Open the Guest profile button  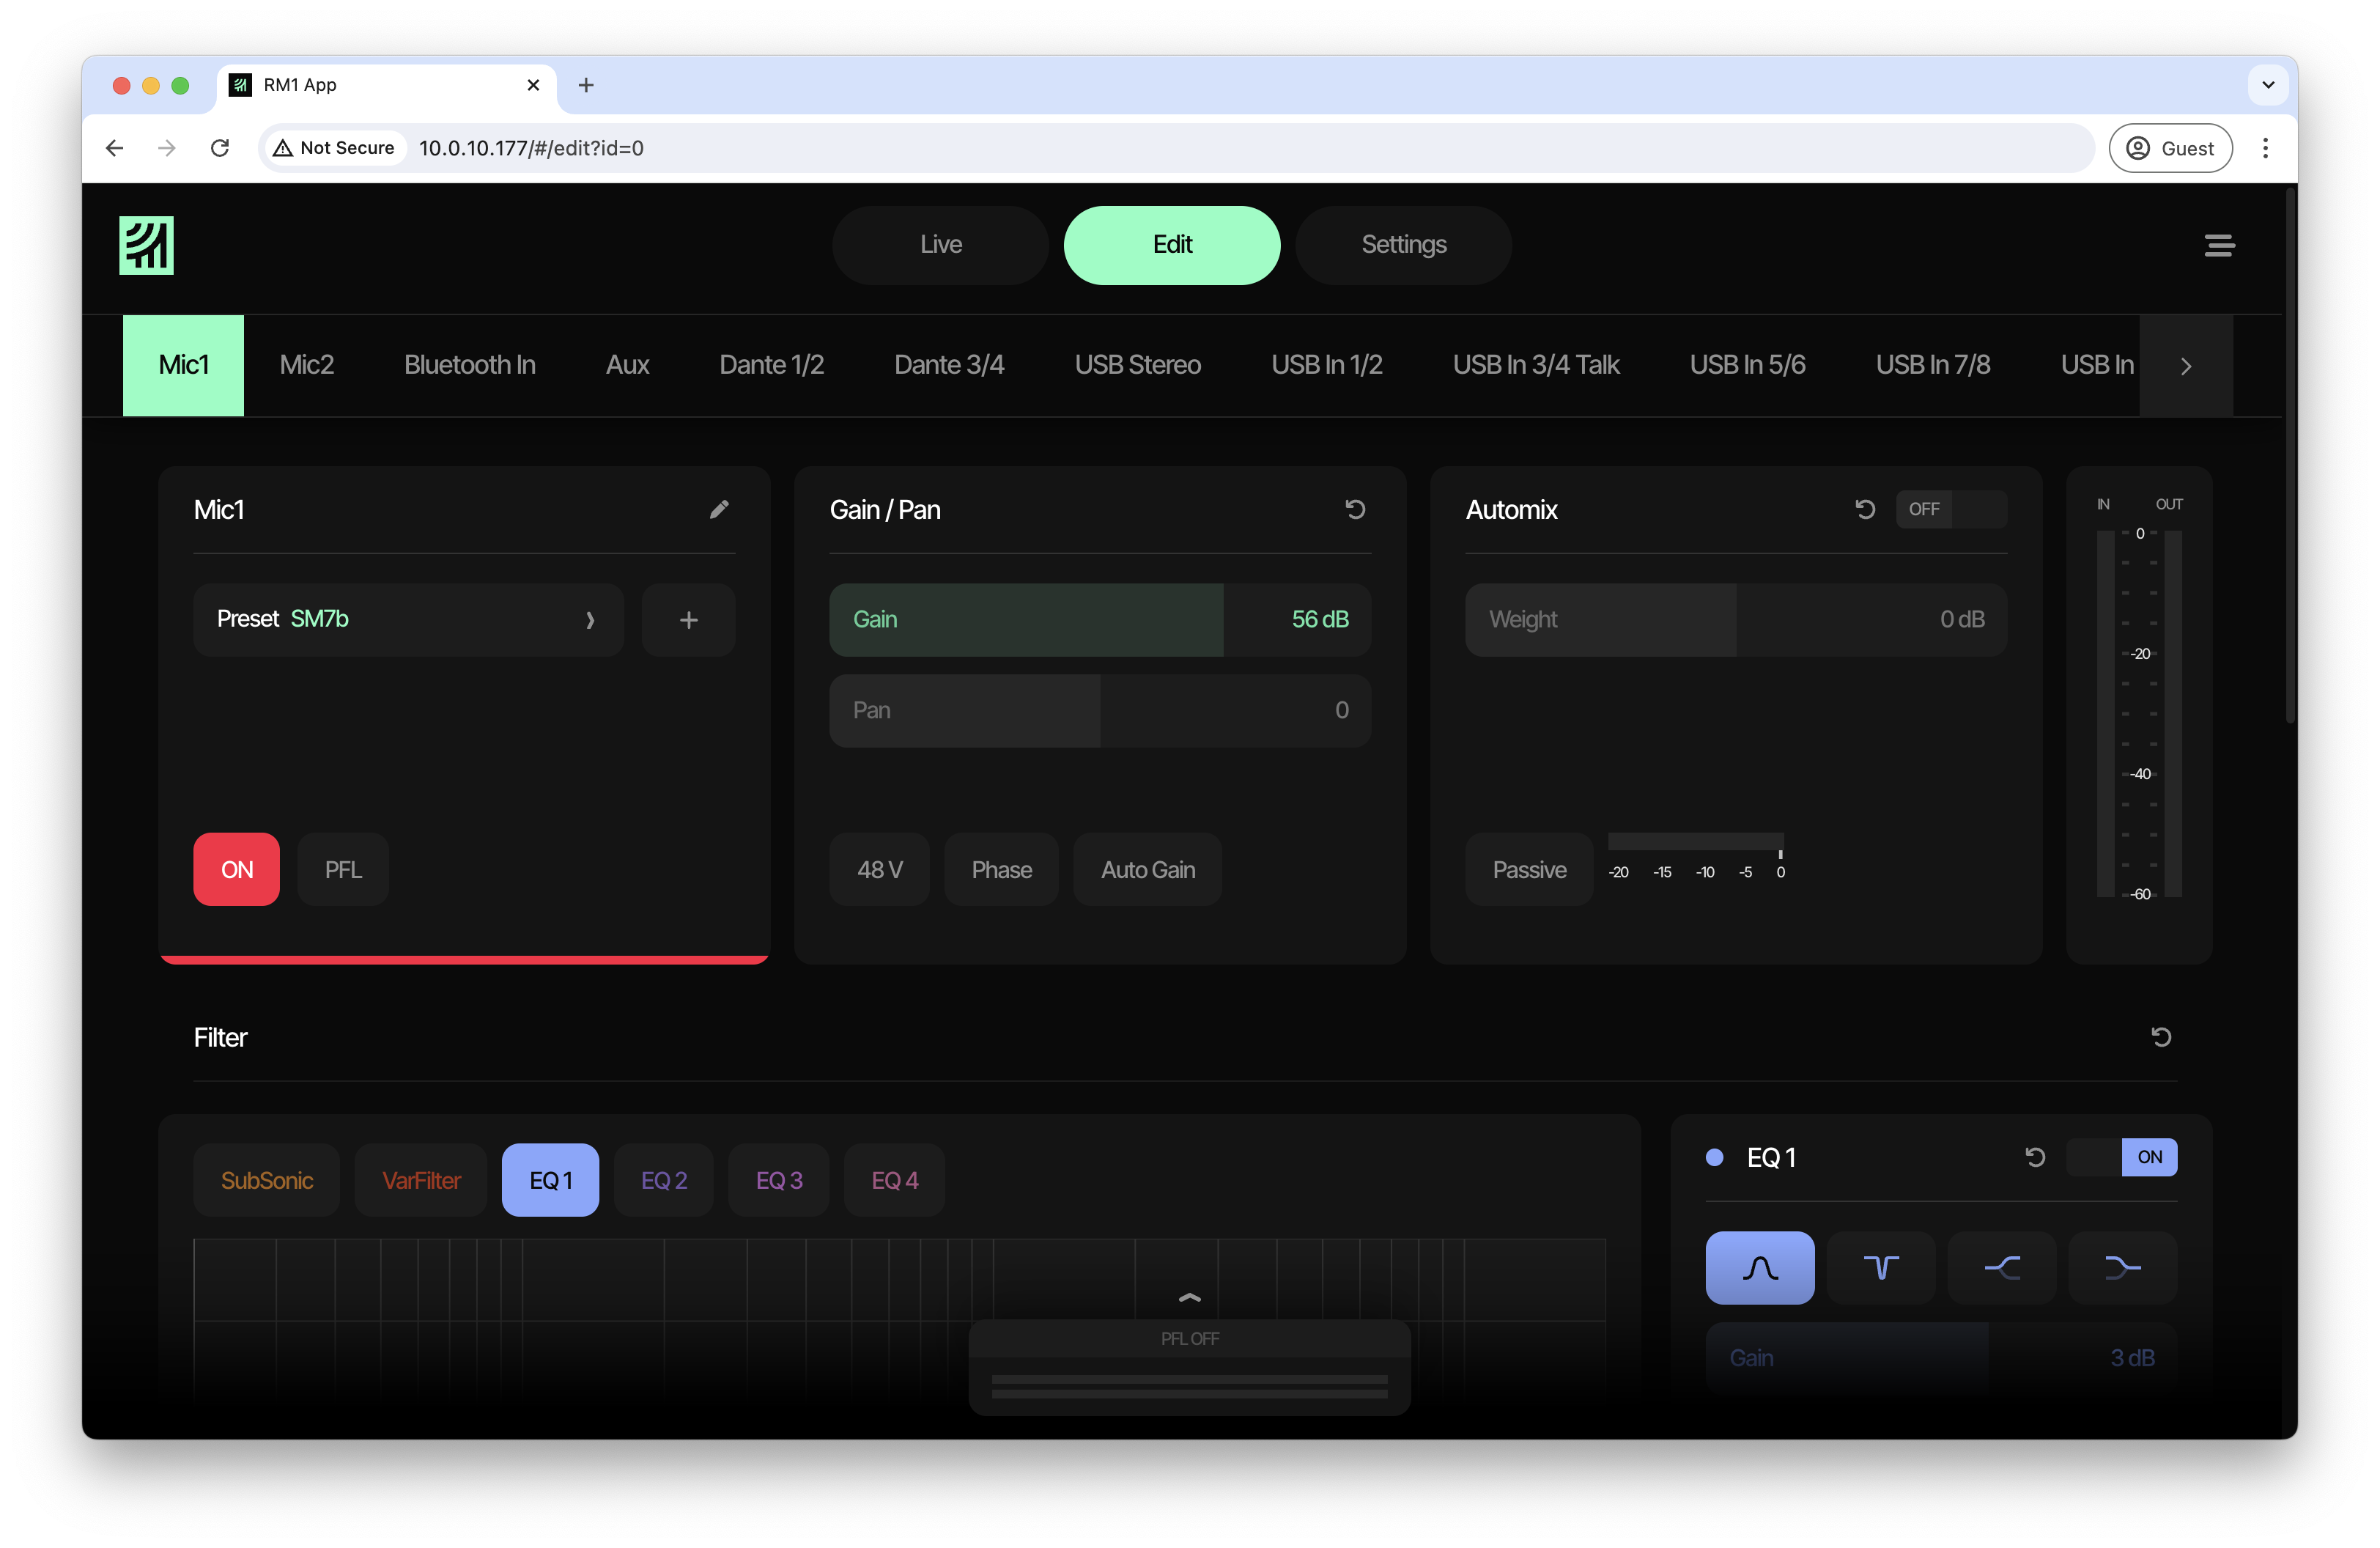coord(2170,148)
